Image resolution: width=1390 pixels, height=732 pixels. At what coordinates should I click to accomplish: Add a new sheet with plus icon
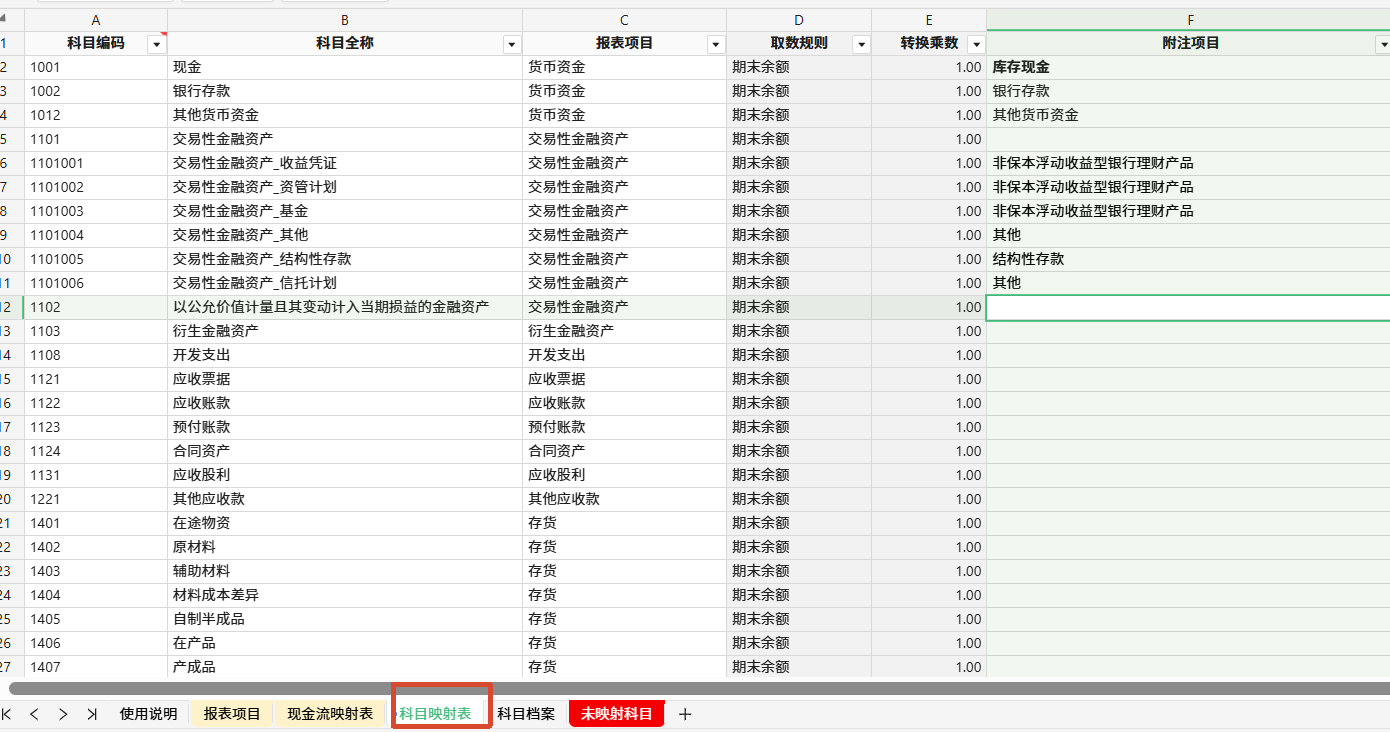point(685,714)
